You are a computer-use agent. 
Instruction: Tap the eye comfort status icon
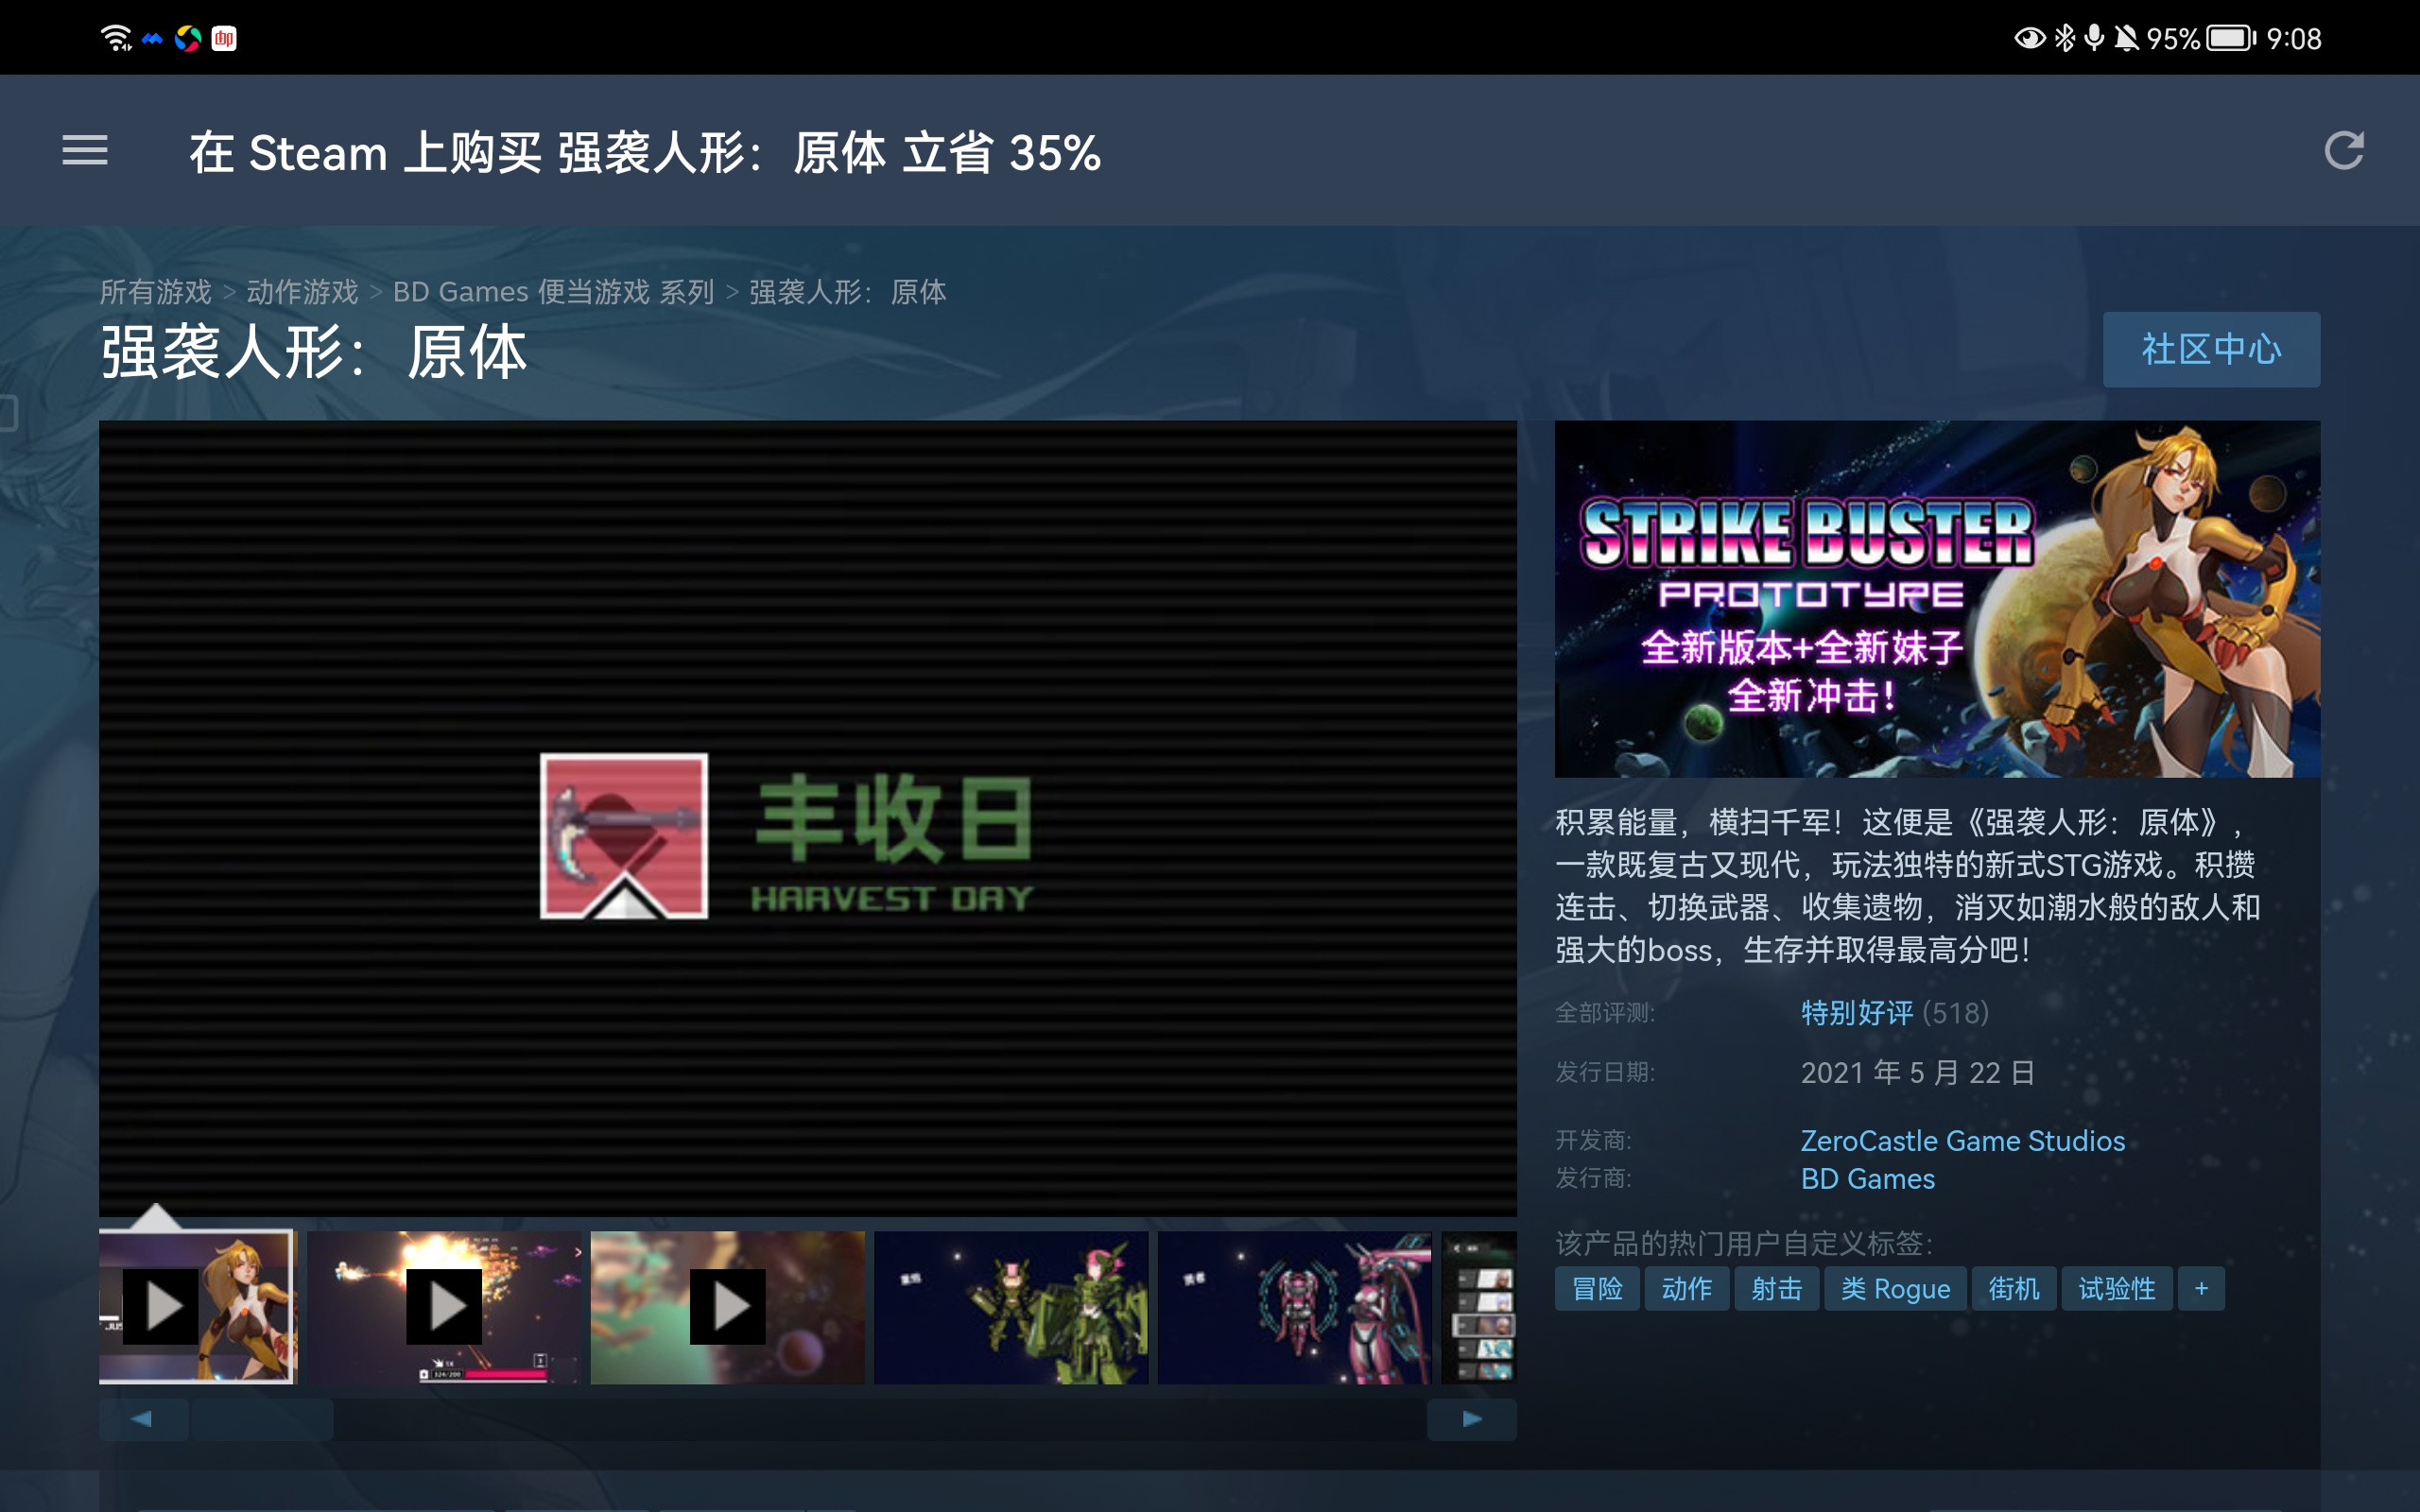click(2029, 39)
